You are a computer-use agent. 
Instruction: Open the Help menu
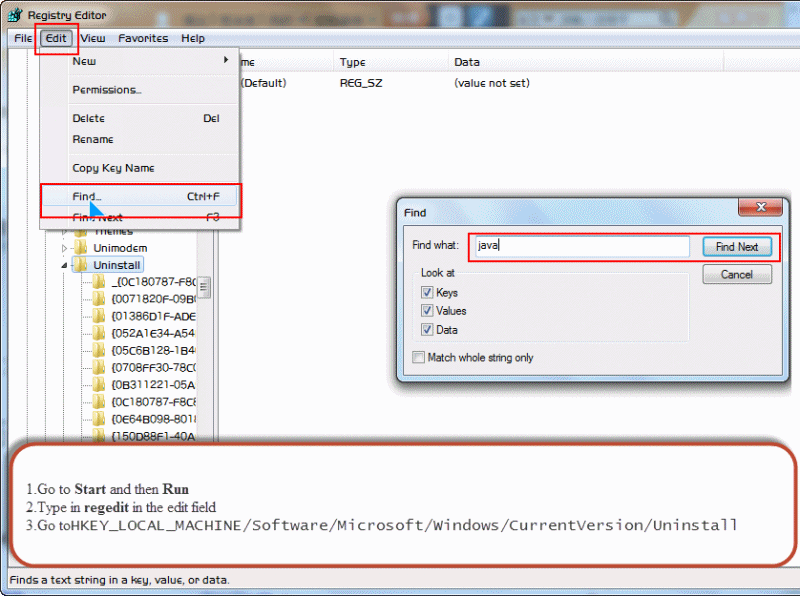pos(193,38)
